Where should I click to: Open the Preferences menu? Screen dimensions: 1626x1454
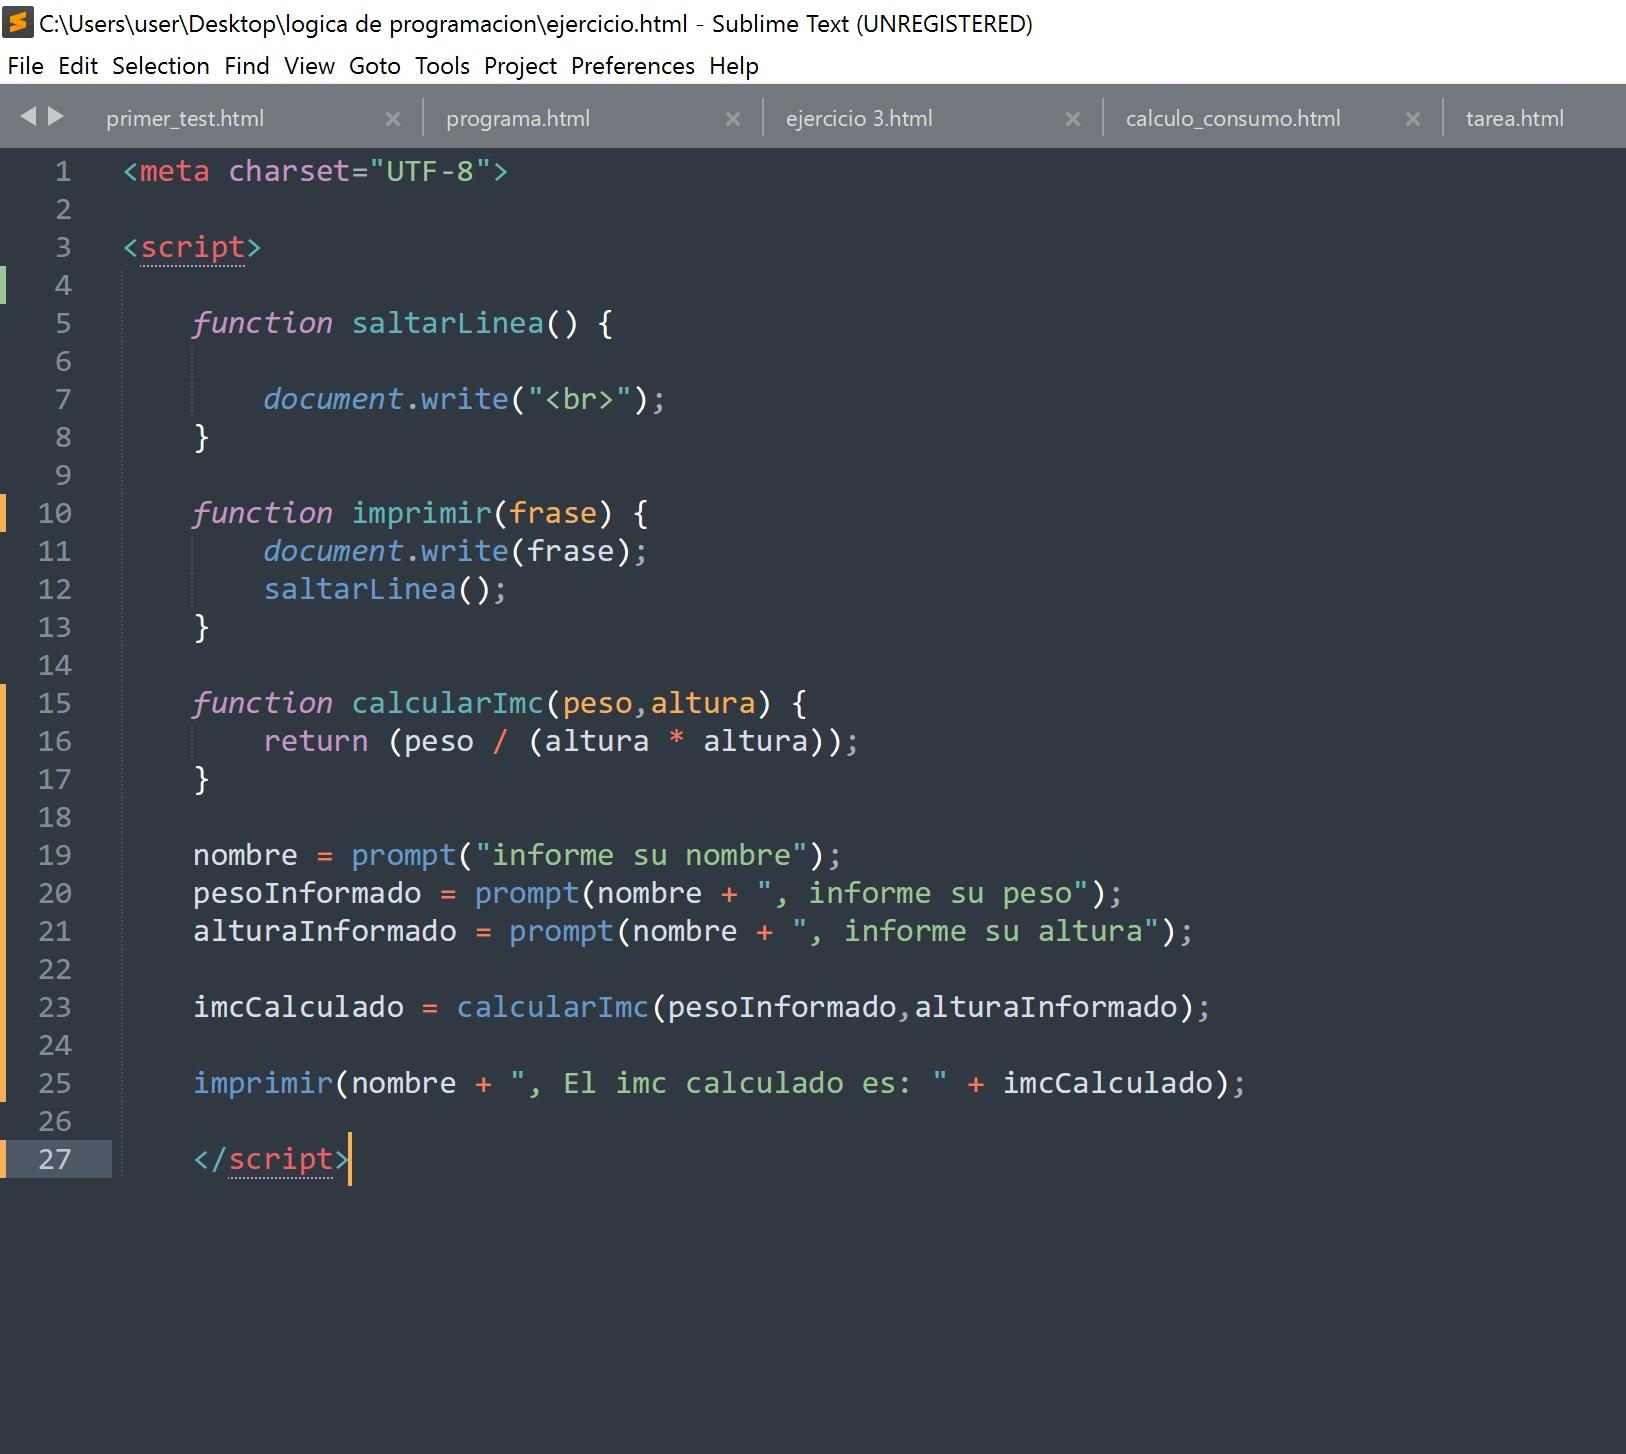pos(633,66)
